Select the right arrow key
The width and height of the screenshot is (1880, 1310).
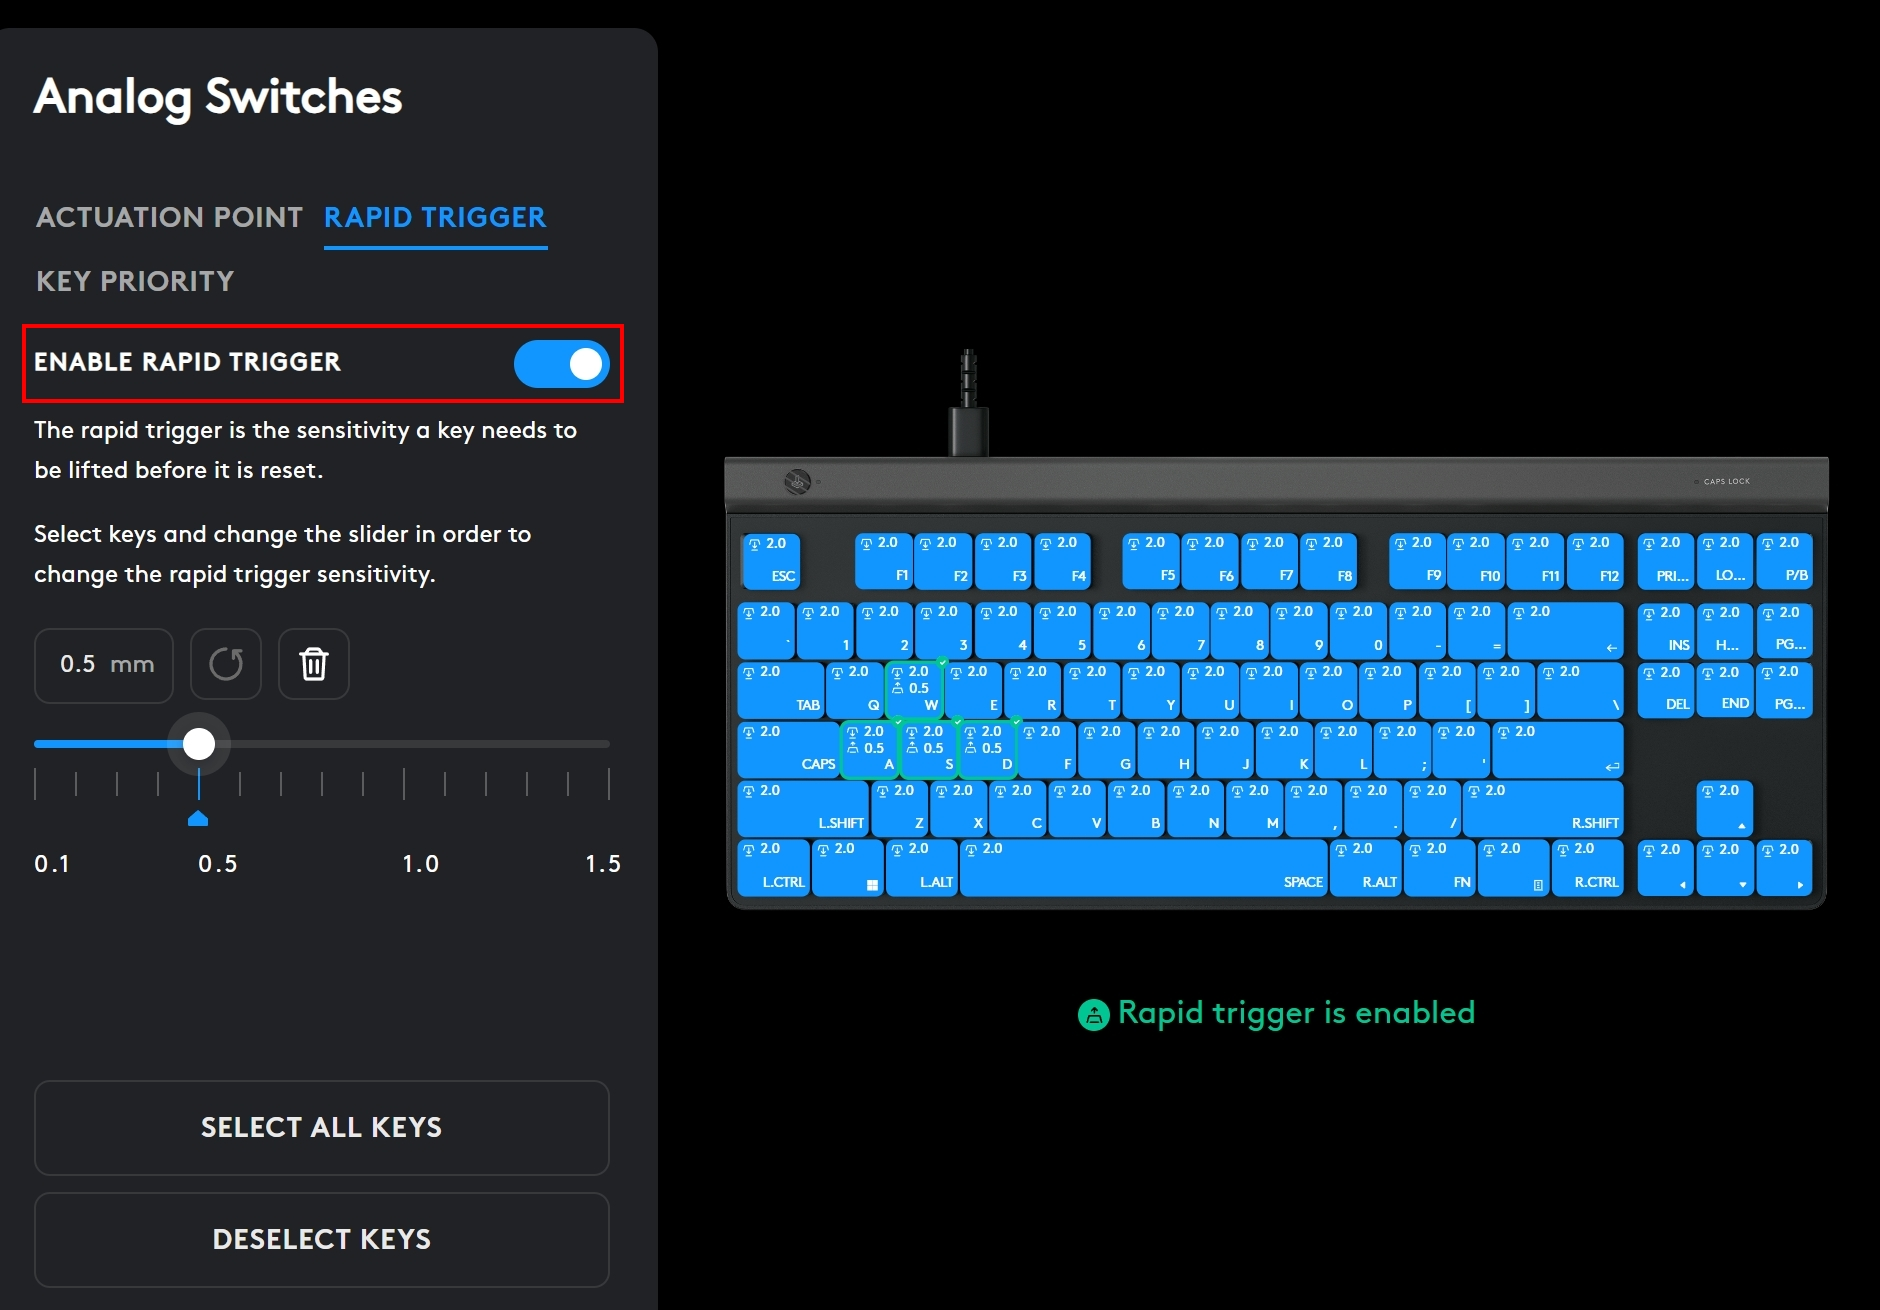tap(1784, 867)
